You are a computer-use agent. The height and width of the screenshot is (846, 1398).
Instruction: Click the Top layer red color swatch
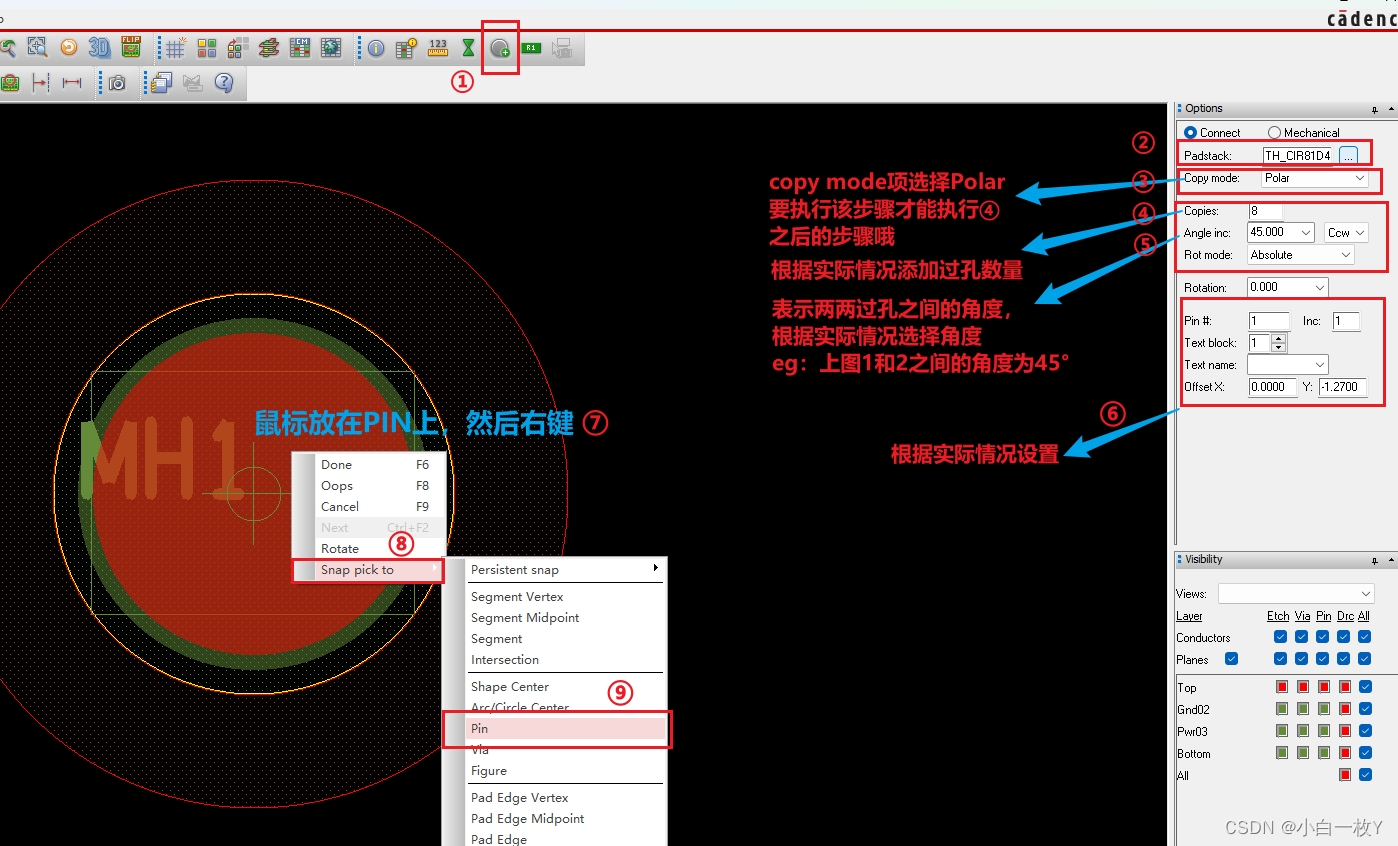coord(1281,687)
